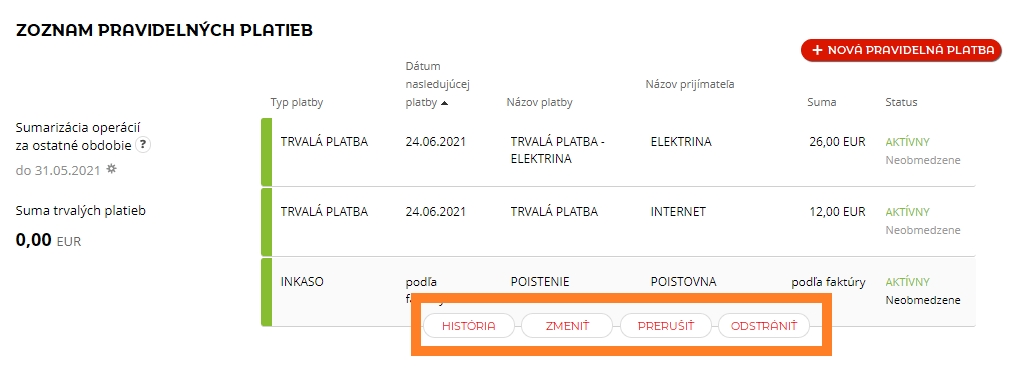The image size is (1019, 387).
Task: Click plus icon on Nová pravidelná platba
Action: pos(818,50)
